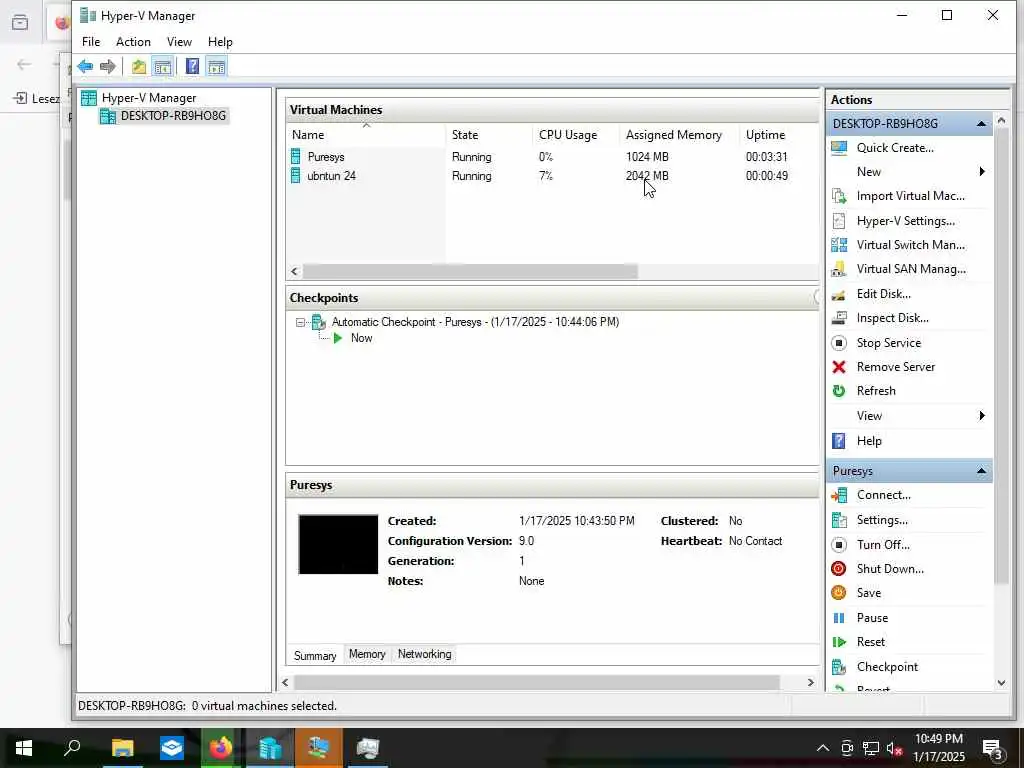Open Settings under Puresys actions
The height and width of the screenshot is (768, 1024).
click(x=882, y=520)
